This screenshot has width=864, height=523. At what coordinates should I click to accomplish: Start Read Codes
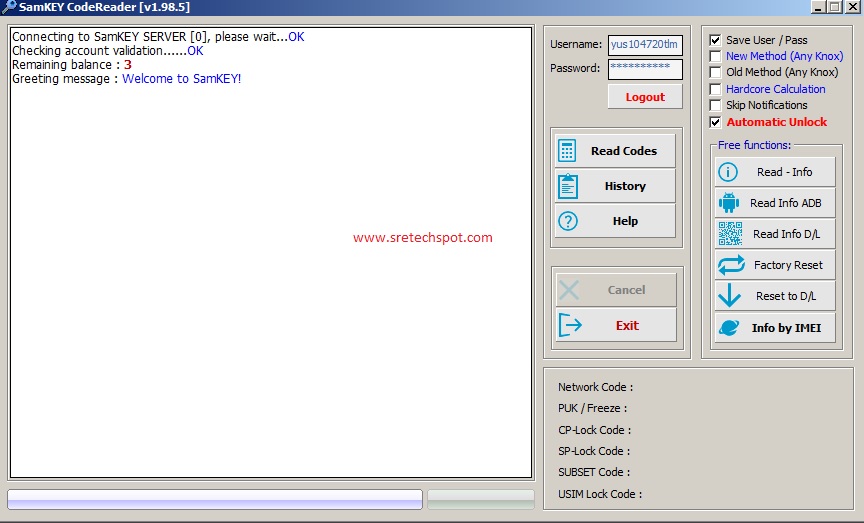coord(615,150)
